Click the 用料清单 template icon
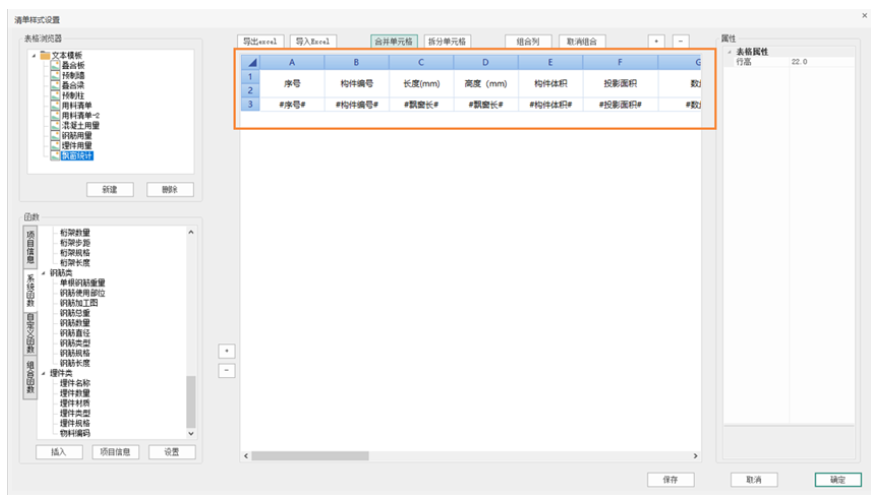This screenshot has width=876, height=504. pos(54,105)
